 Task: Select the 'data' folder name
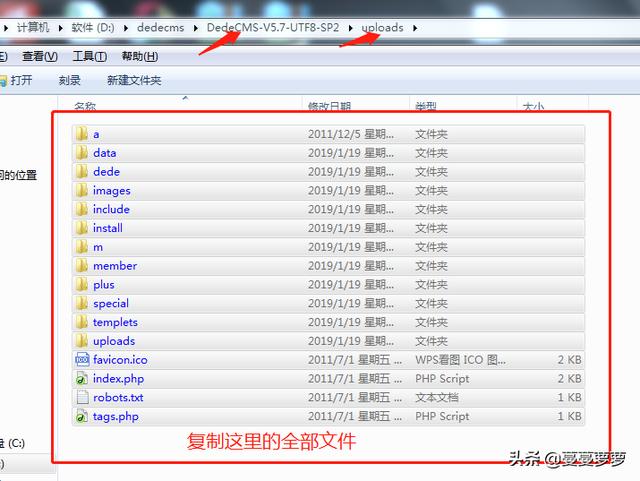[x=104, y=153]
